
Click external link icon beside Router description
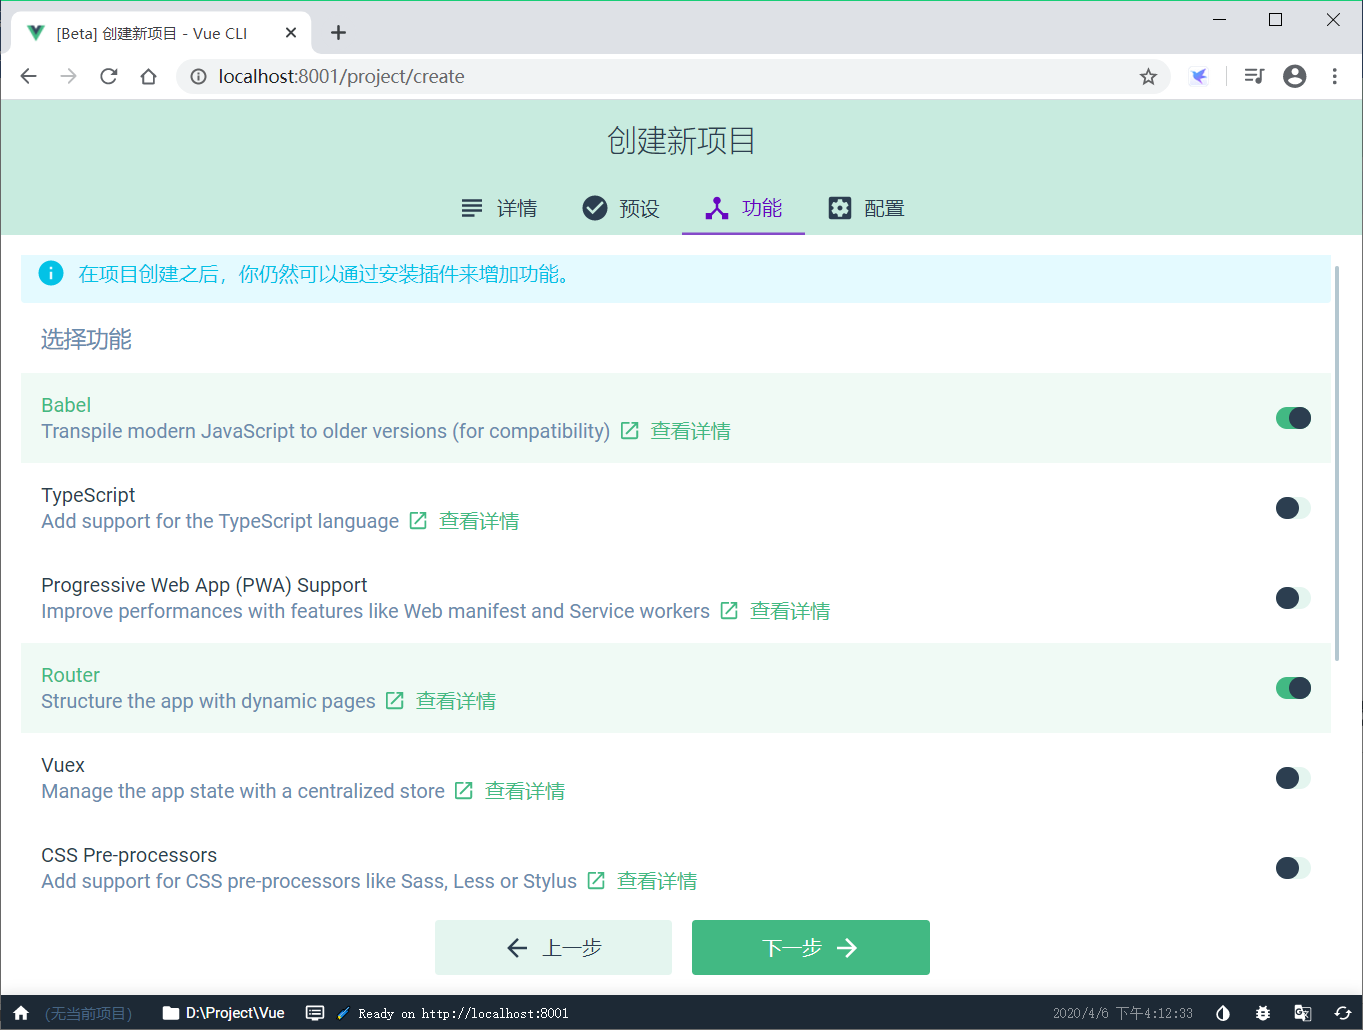click(x=395, y=701)
